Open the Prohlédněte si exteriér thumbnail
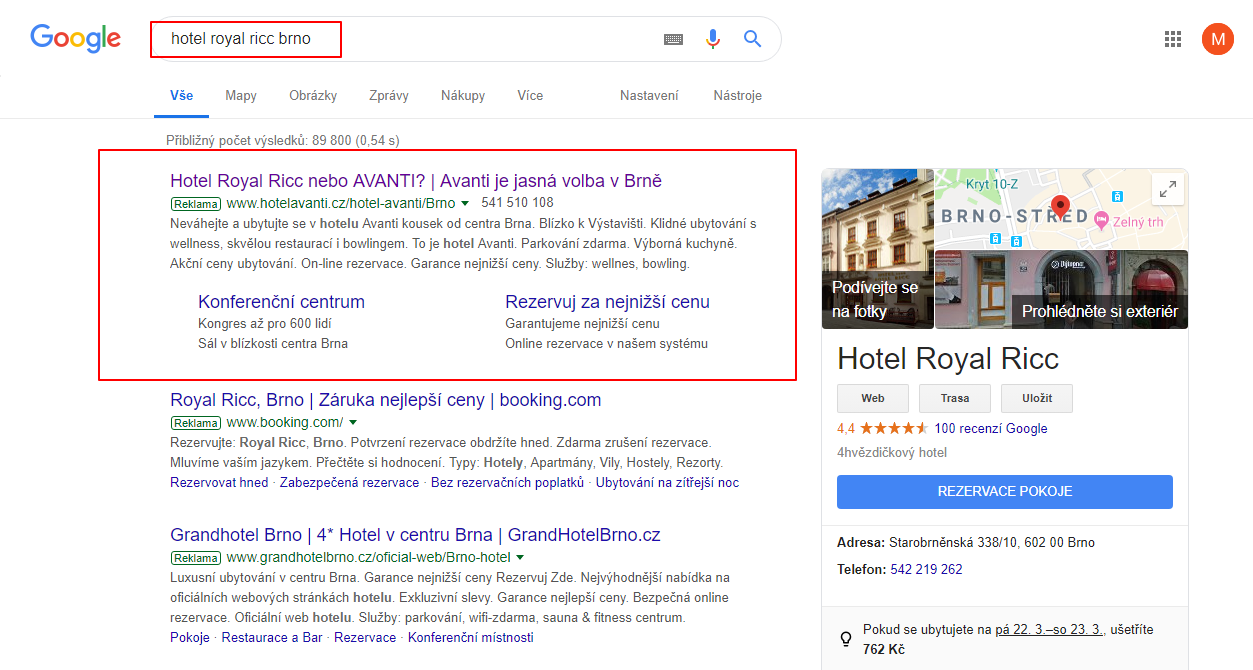 (x=1062, y=290)
